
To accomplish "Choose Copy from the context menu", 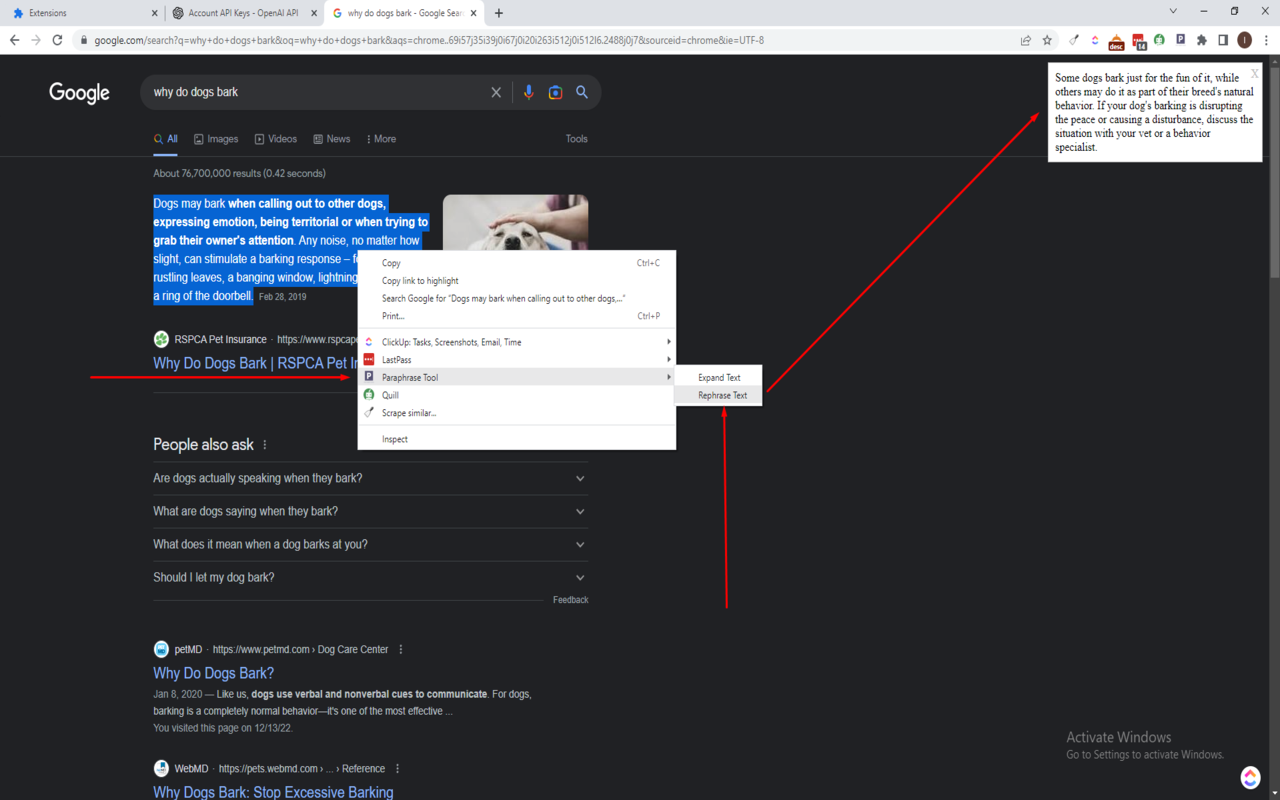I will coord(517,263).
